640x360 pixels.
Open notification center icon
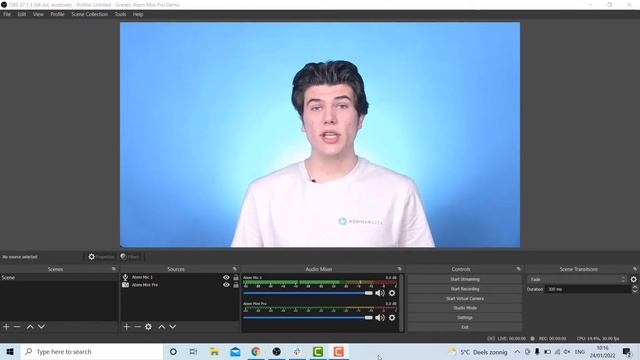coord(627,351)
